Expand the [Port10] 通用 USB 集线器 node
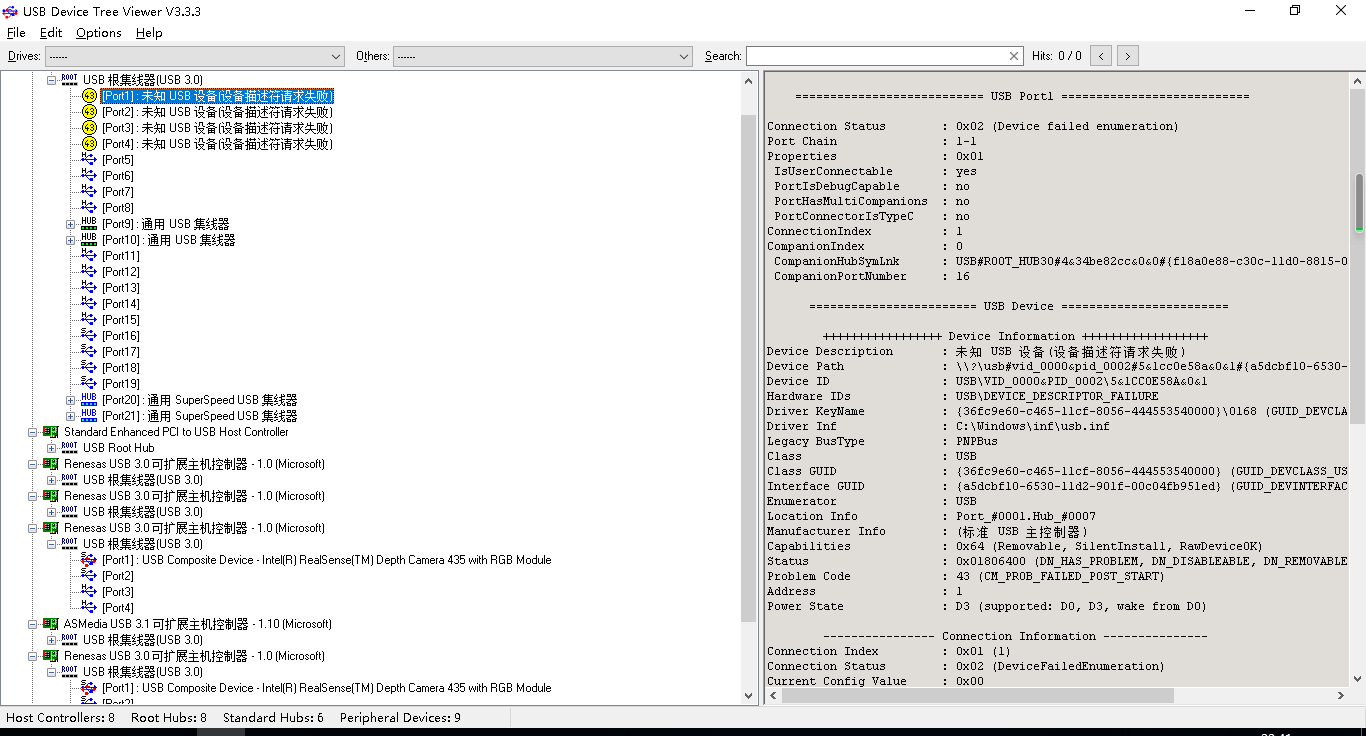The image size is (1366, 736). click(71, 240)
